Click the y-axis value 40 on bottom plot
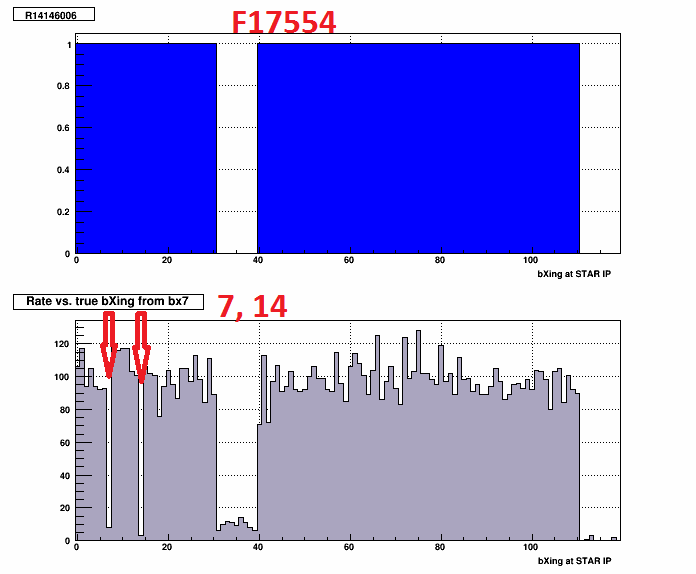 click(x=65, y=475)
